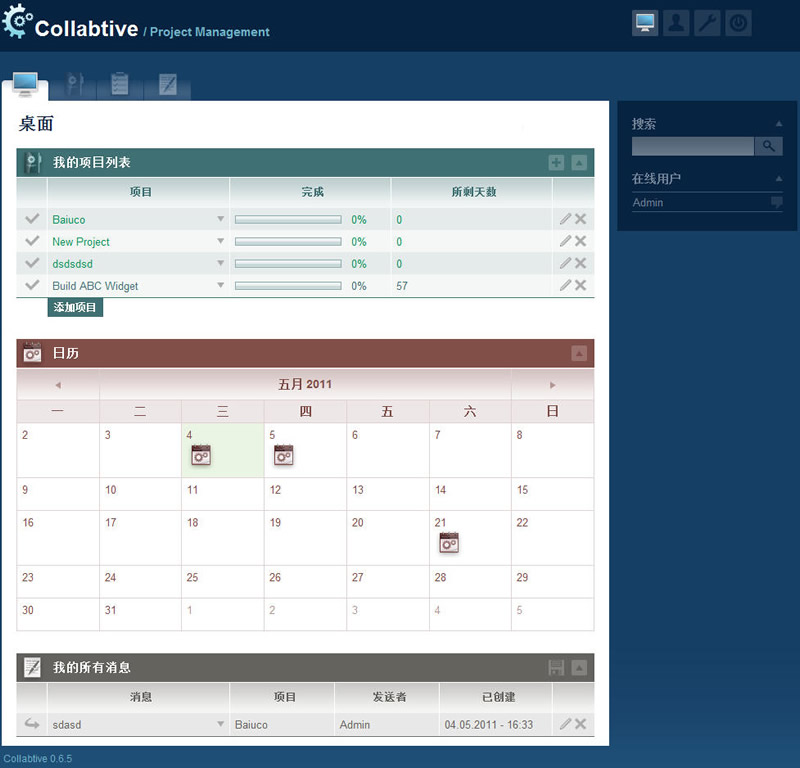Collapse the 我的所有消息 panel
This screenshot has width=800, height=768.
(x=579, y=667)
